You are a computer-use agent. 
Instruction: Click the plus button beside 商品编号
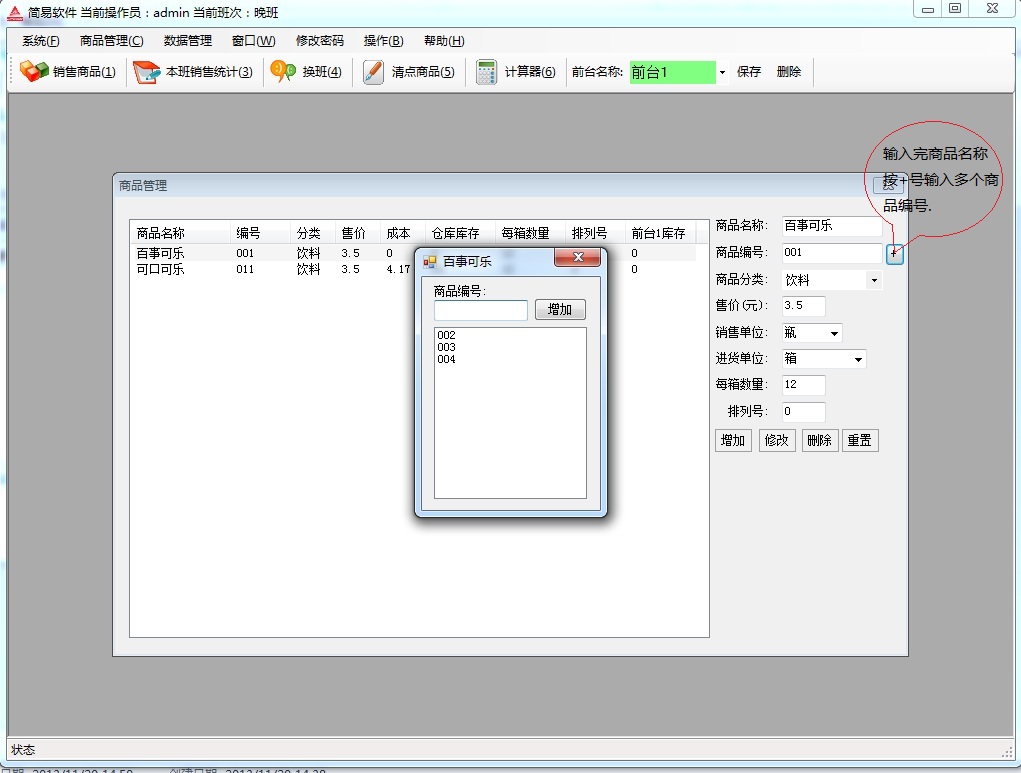click(894, 254)
